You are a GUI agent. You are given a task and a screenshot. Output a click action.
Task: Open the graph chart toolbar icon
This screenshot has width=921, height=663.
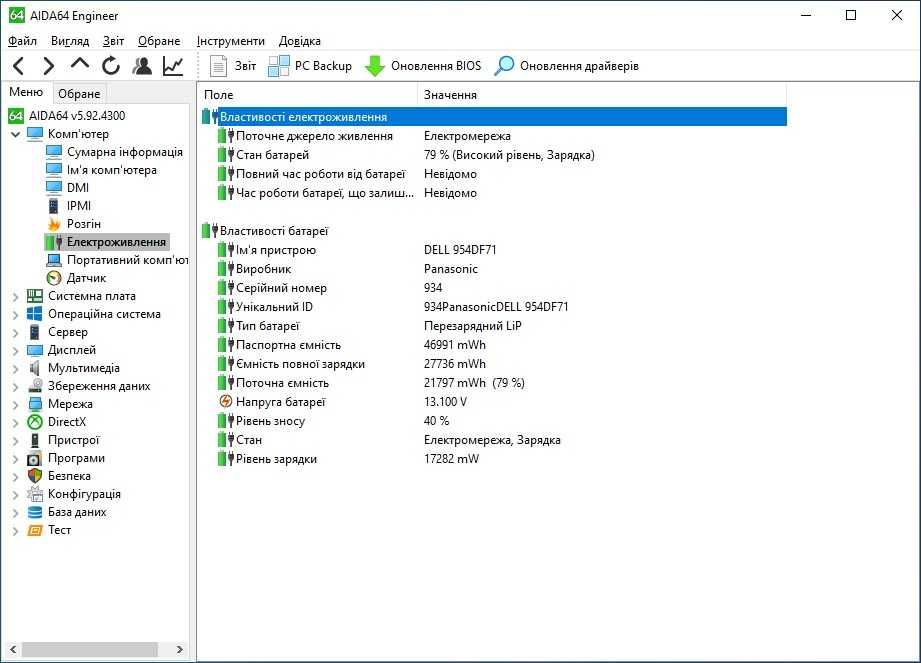173,66
